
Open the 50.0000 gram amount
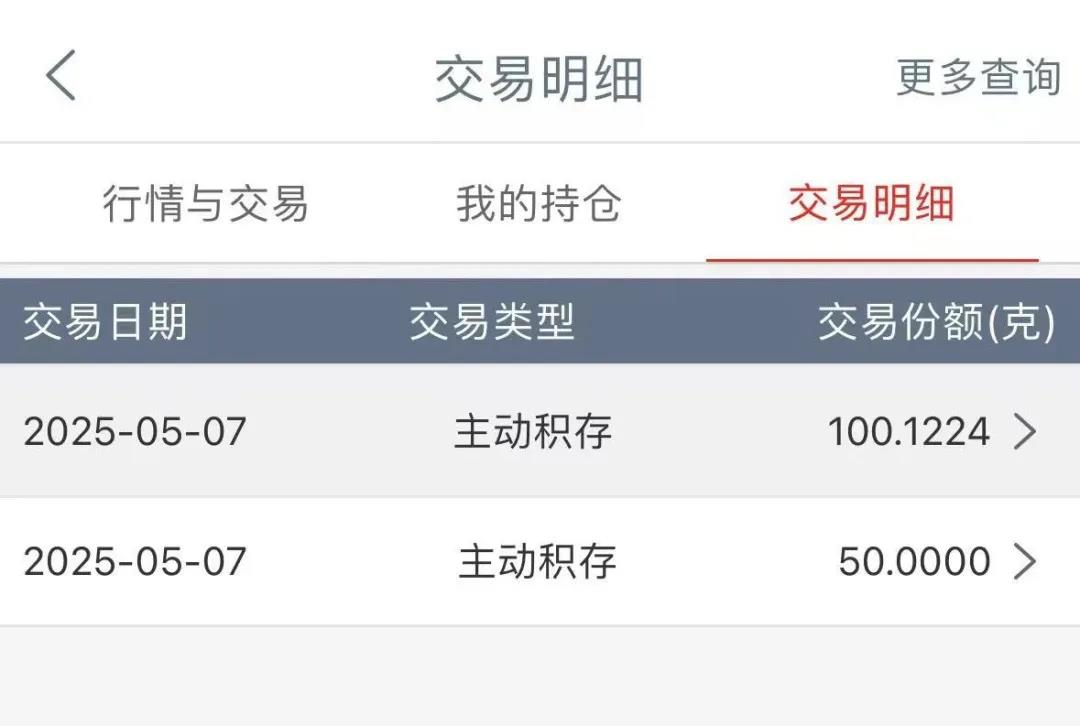914,561
